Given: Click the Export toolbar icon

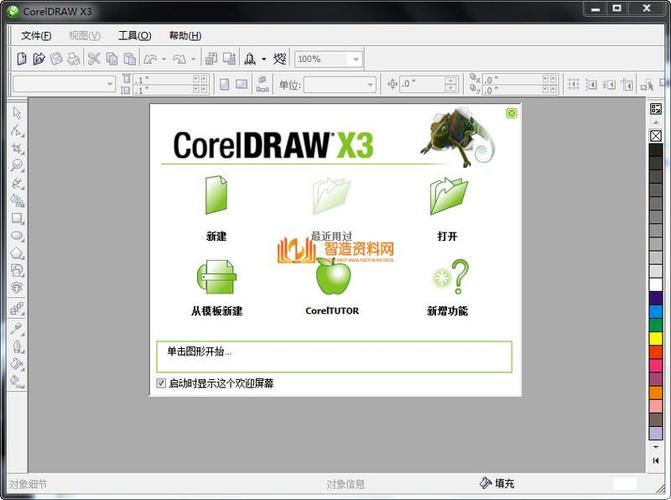Looking at the screenshot, I should (229, 59).
